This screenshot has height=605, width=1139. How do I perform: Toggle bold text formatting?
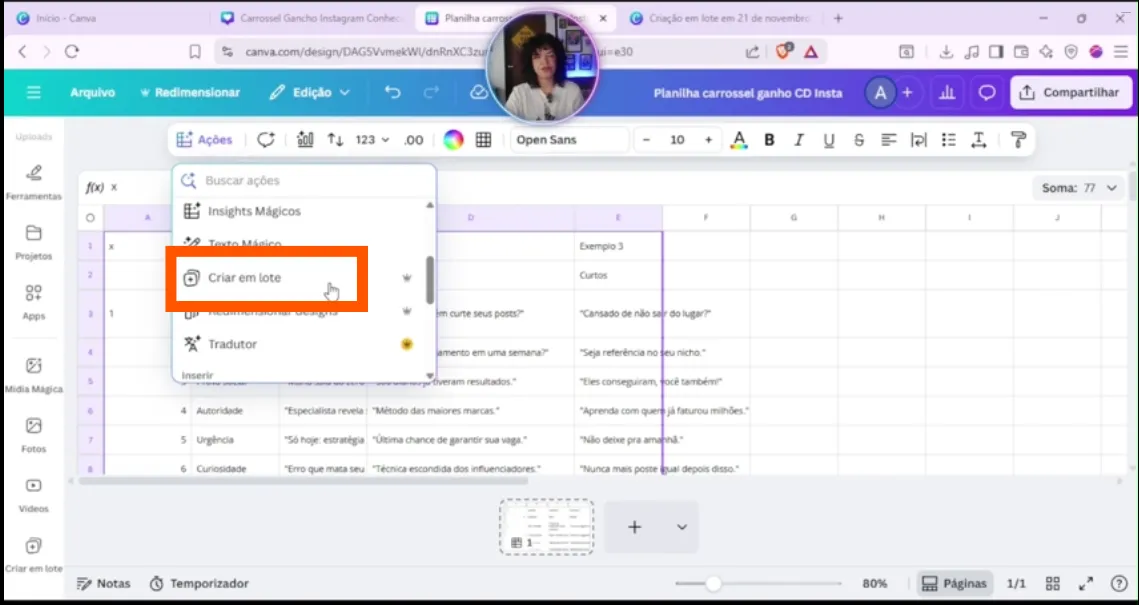tap(769, 140)
